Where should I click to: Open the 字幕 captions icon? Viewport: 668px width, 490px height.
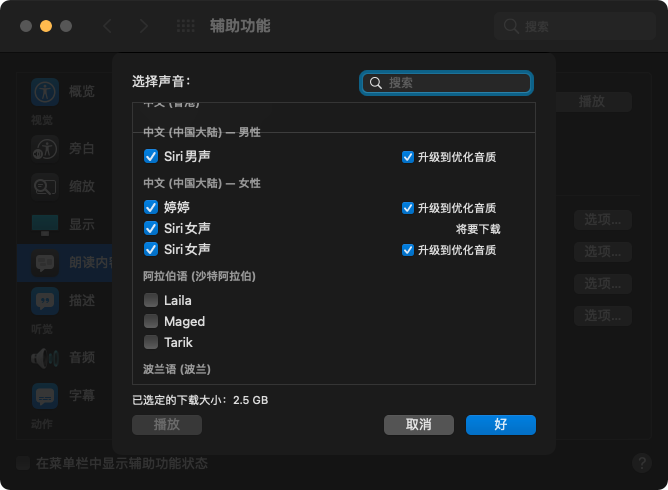tap(45, 395)
